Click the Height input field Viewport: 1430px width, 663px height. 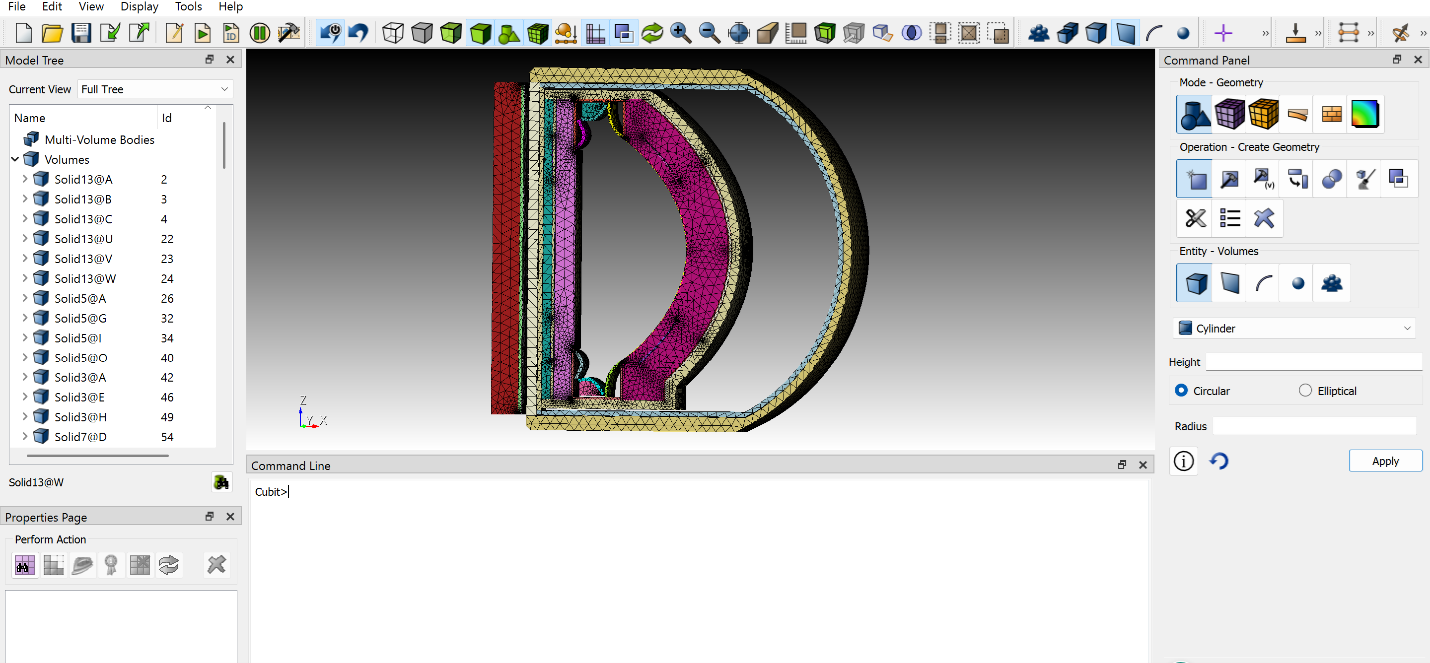pos(1312,362)
